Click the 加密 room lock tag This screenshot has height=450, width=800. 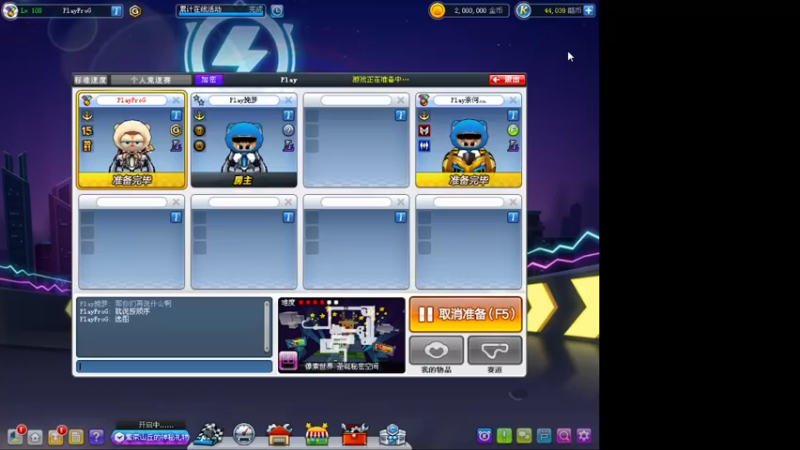(209, 80)
